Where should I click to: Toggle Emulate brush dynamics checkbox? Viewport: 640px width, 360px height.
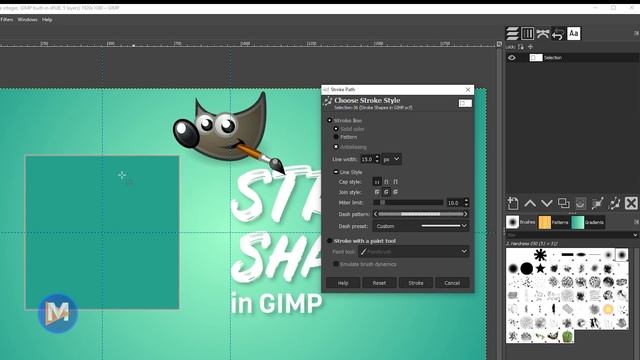(336, 264)
